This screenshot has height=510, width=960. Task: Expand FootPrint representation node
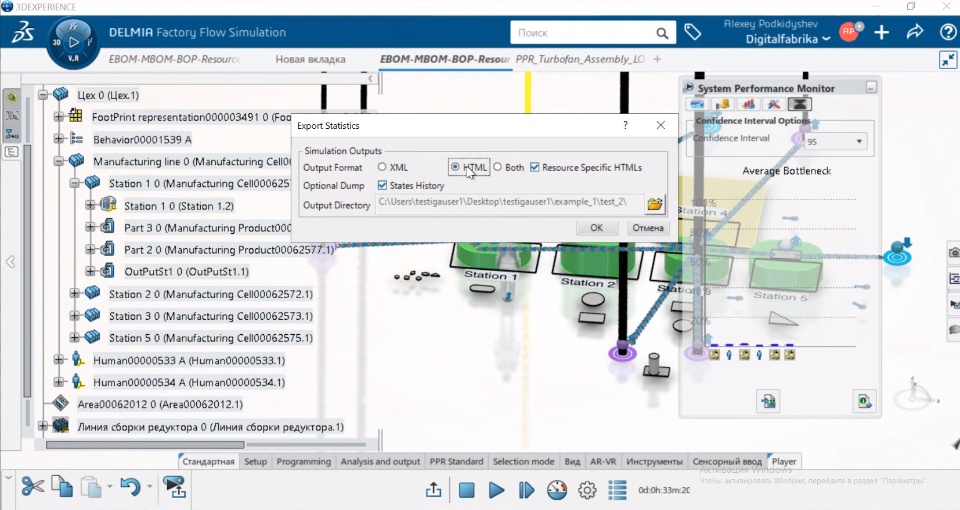click(58, 116)
